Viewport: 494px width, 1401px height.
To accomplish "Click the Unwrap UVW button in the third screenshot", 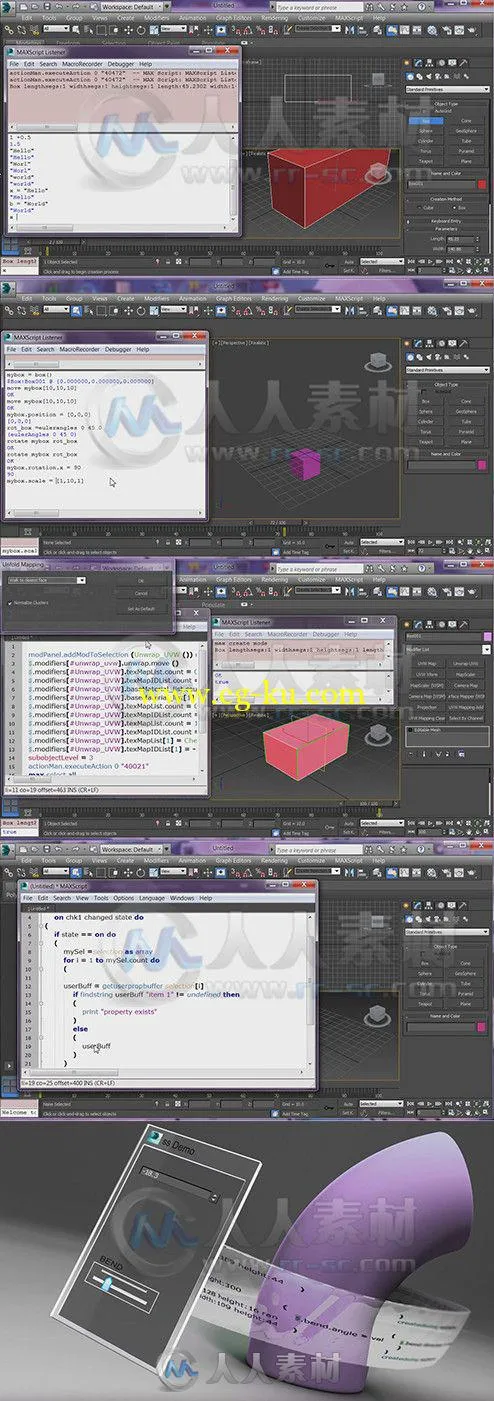I will tap(466, 662).
